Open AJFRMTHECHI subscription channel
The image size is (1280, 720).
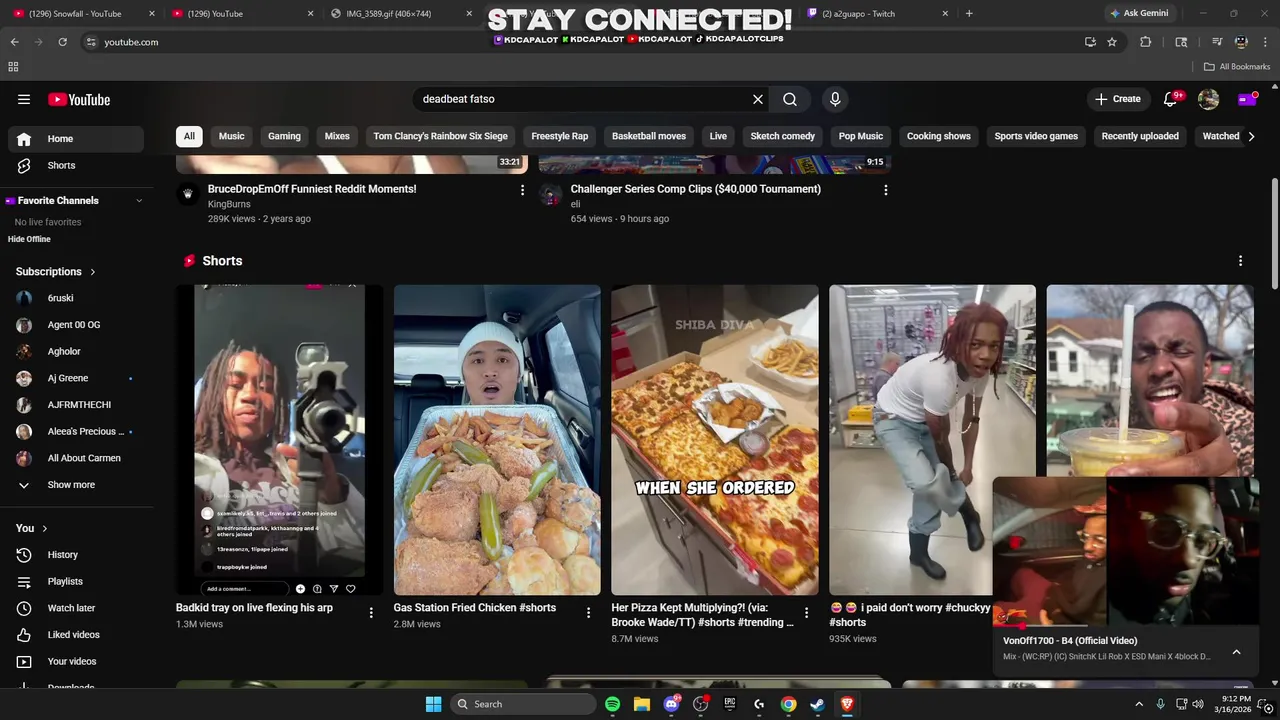(75, 405)
